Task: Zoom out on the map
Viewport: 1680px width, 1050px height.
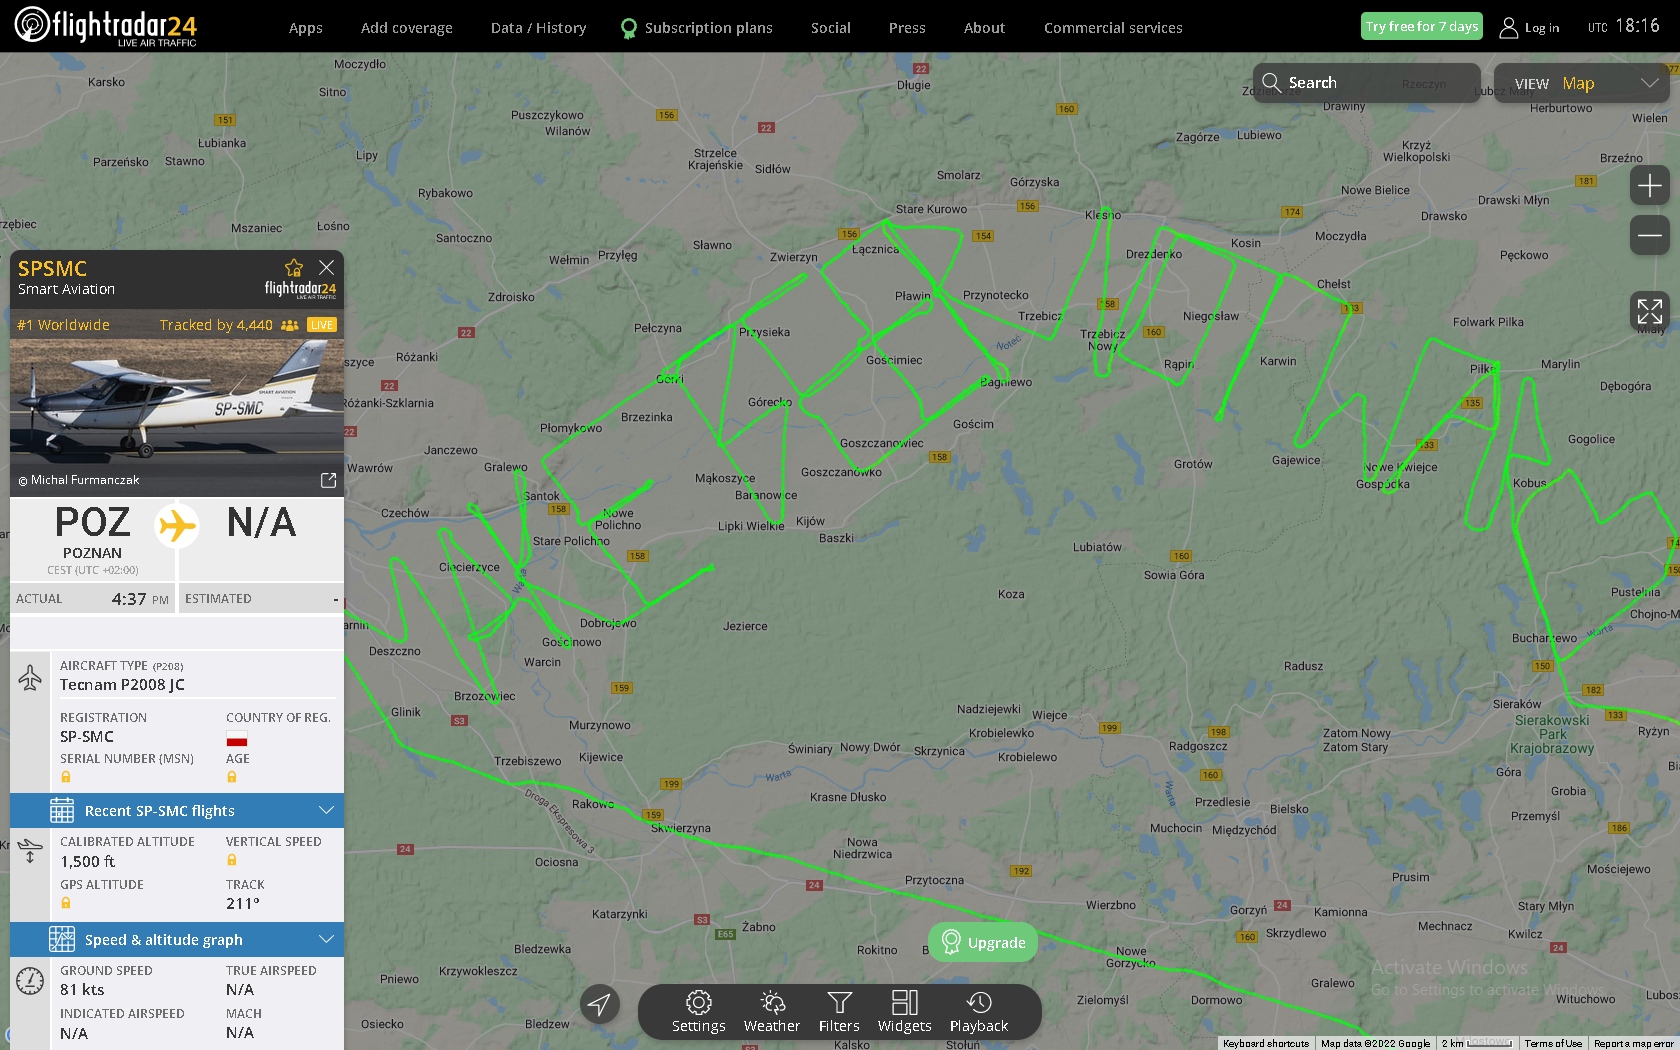Action: coord(1649,236)
